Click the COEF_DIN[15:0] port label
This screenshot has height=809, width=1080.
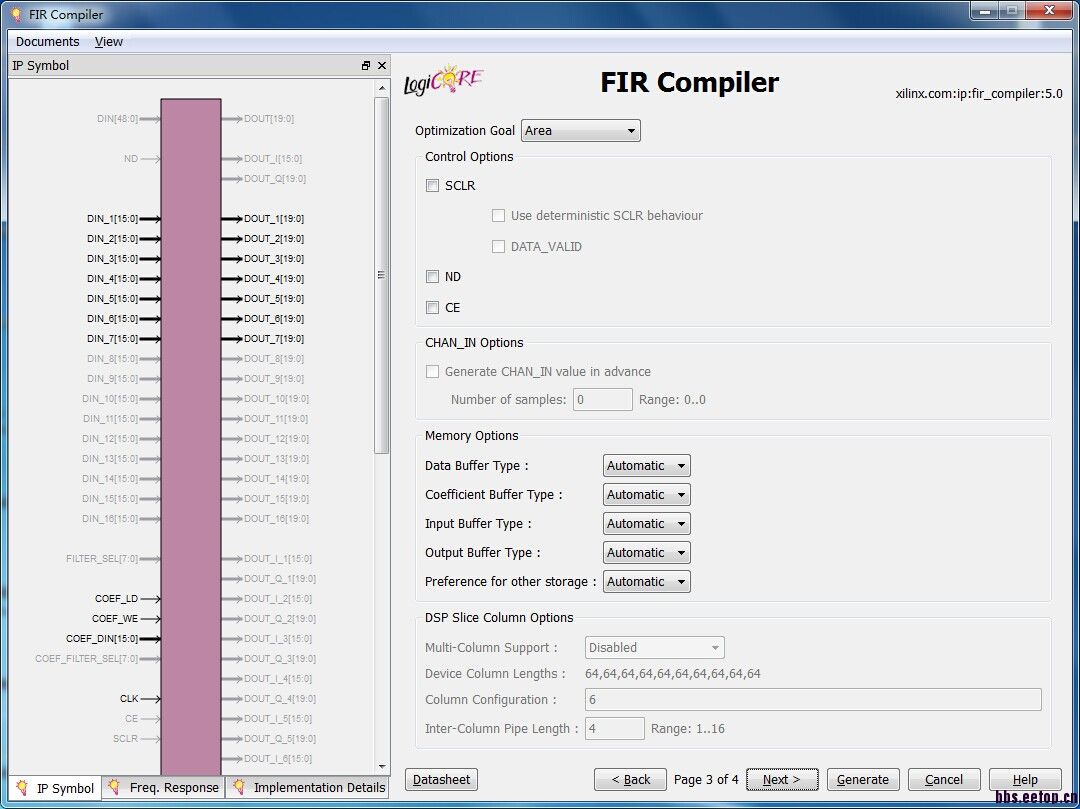[102, 639]
